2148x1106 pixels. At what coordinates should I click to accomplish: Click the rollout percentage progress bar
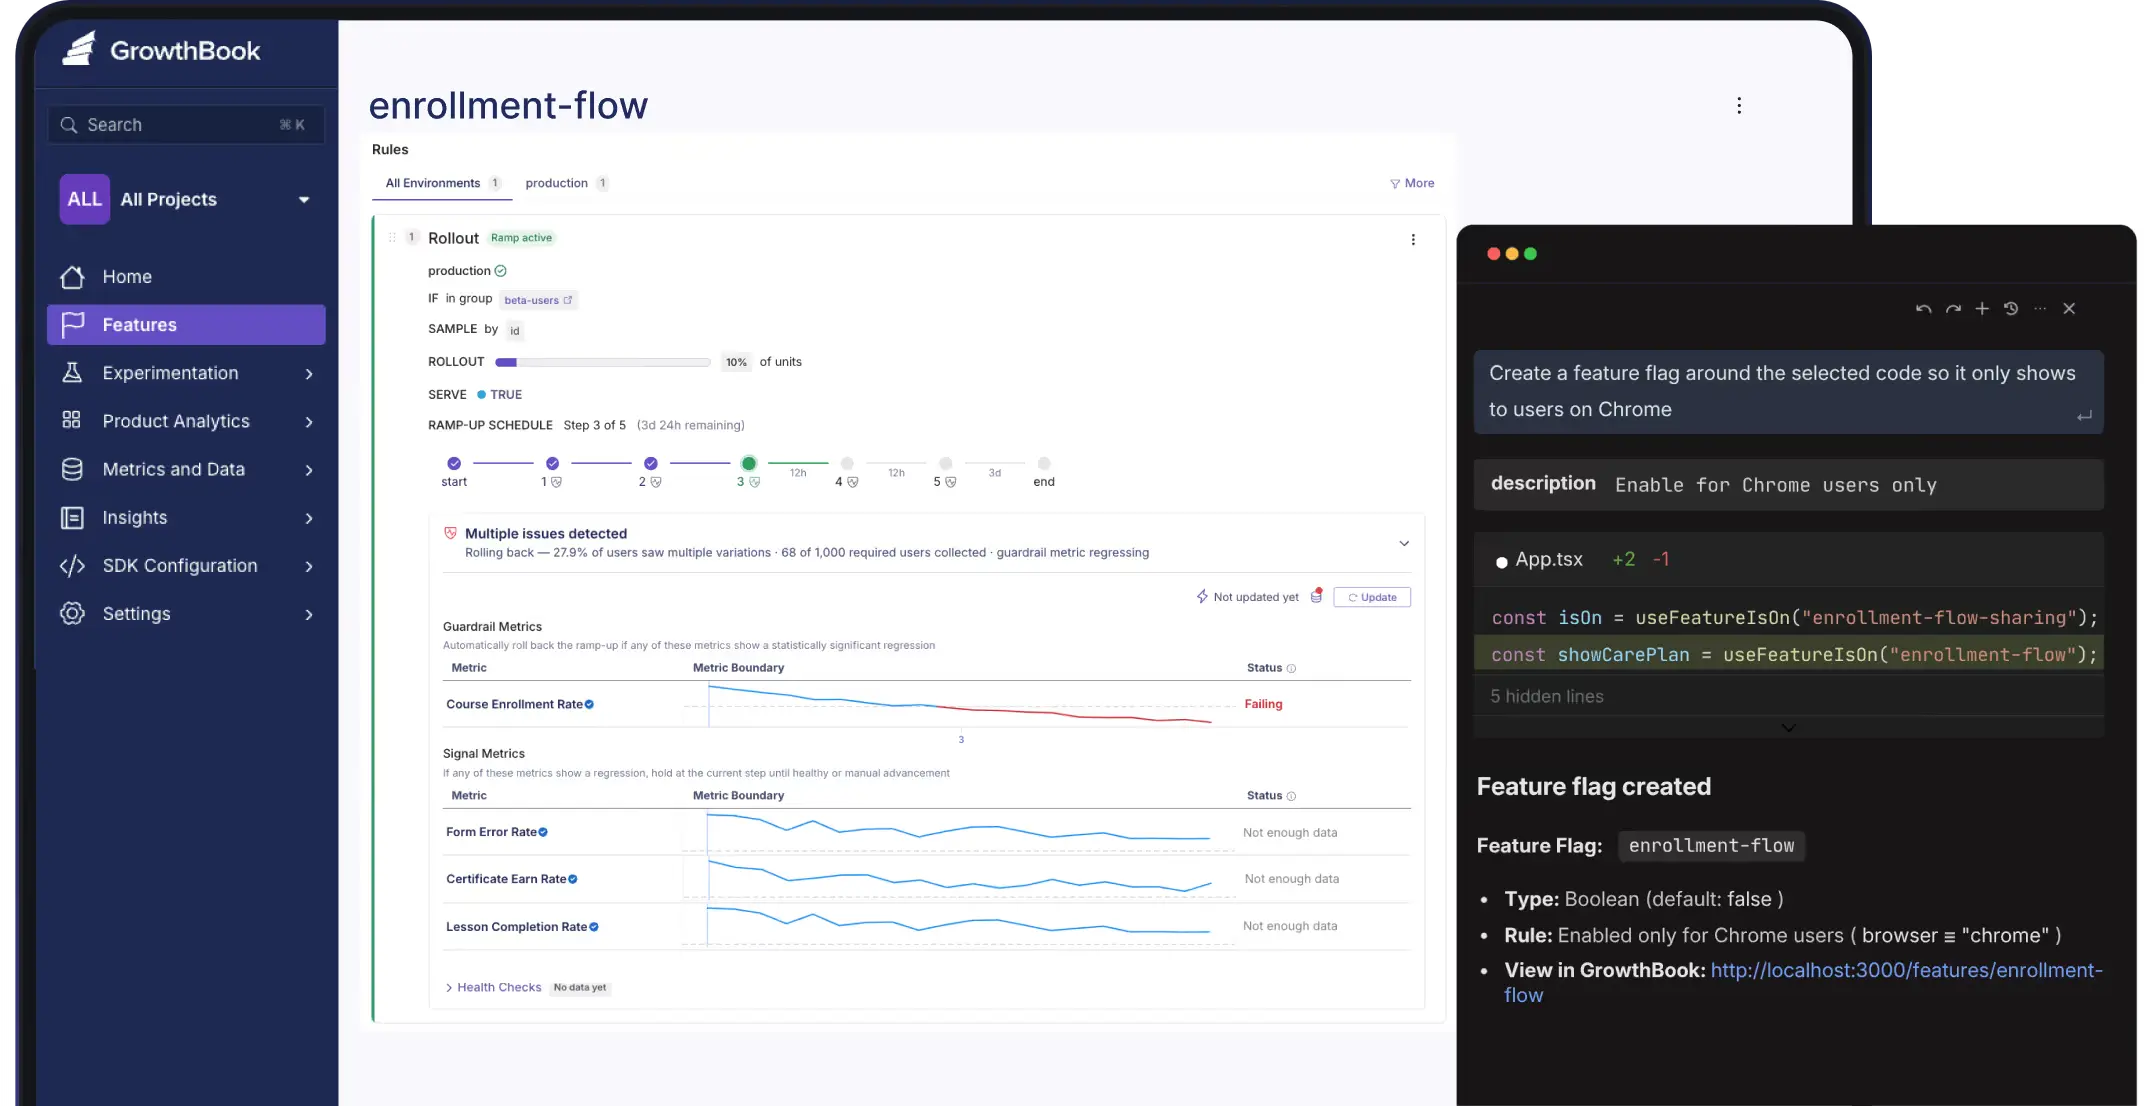pyautogui.click(x=603, y=363)
